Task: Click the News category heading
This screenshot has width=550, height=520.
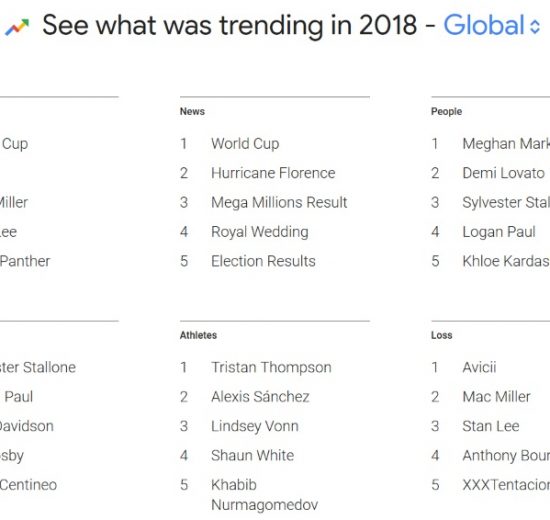Action: point(192,111)
